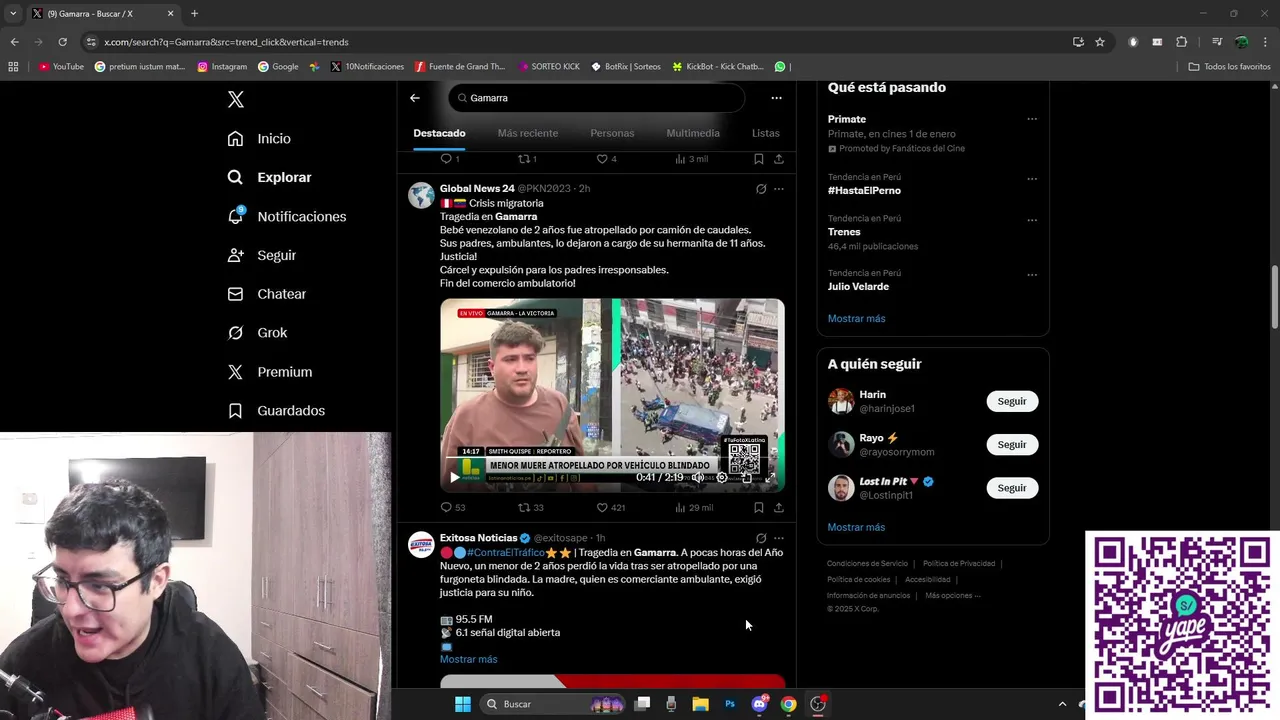Image resolution: width=1280 pixels, height=720 pixels.
Task: Open options for #HastaElPerno trend
Action: 1032,180
